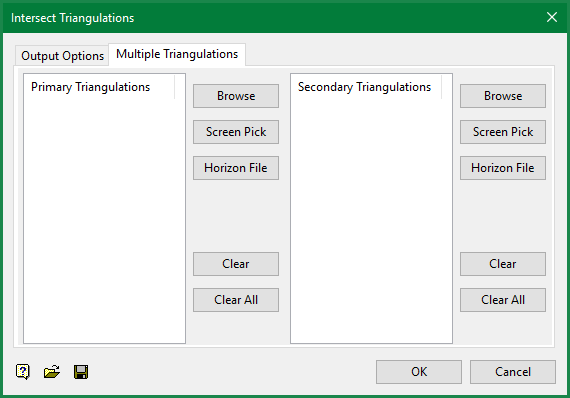Click the open folder load icon
Viewport: 570px width, 398px height.
[52, 372]
